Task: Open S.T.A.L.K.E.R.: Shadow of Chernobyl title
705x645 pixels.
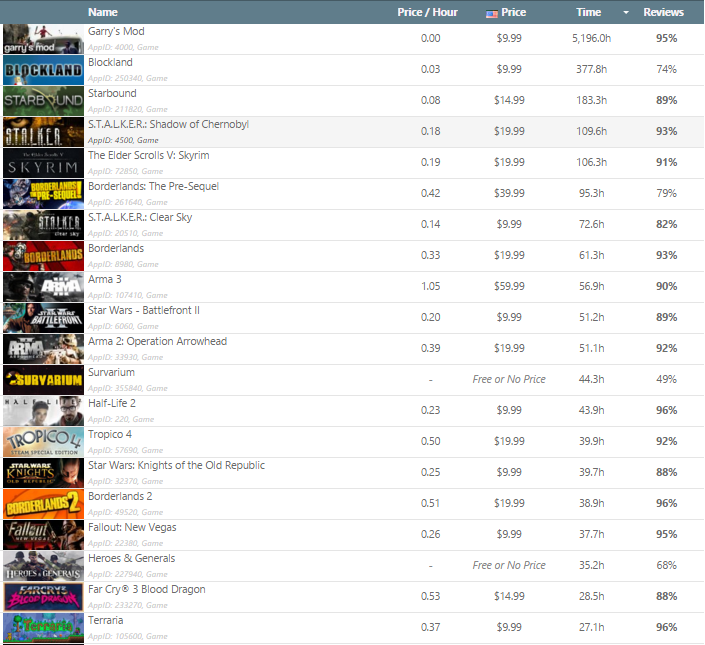Action: (x=168, y=125)
